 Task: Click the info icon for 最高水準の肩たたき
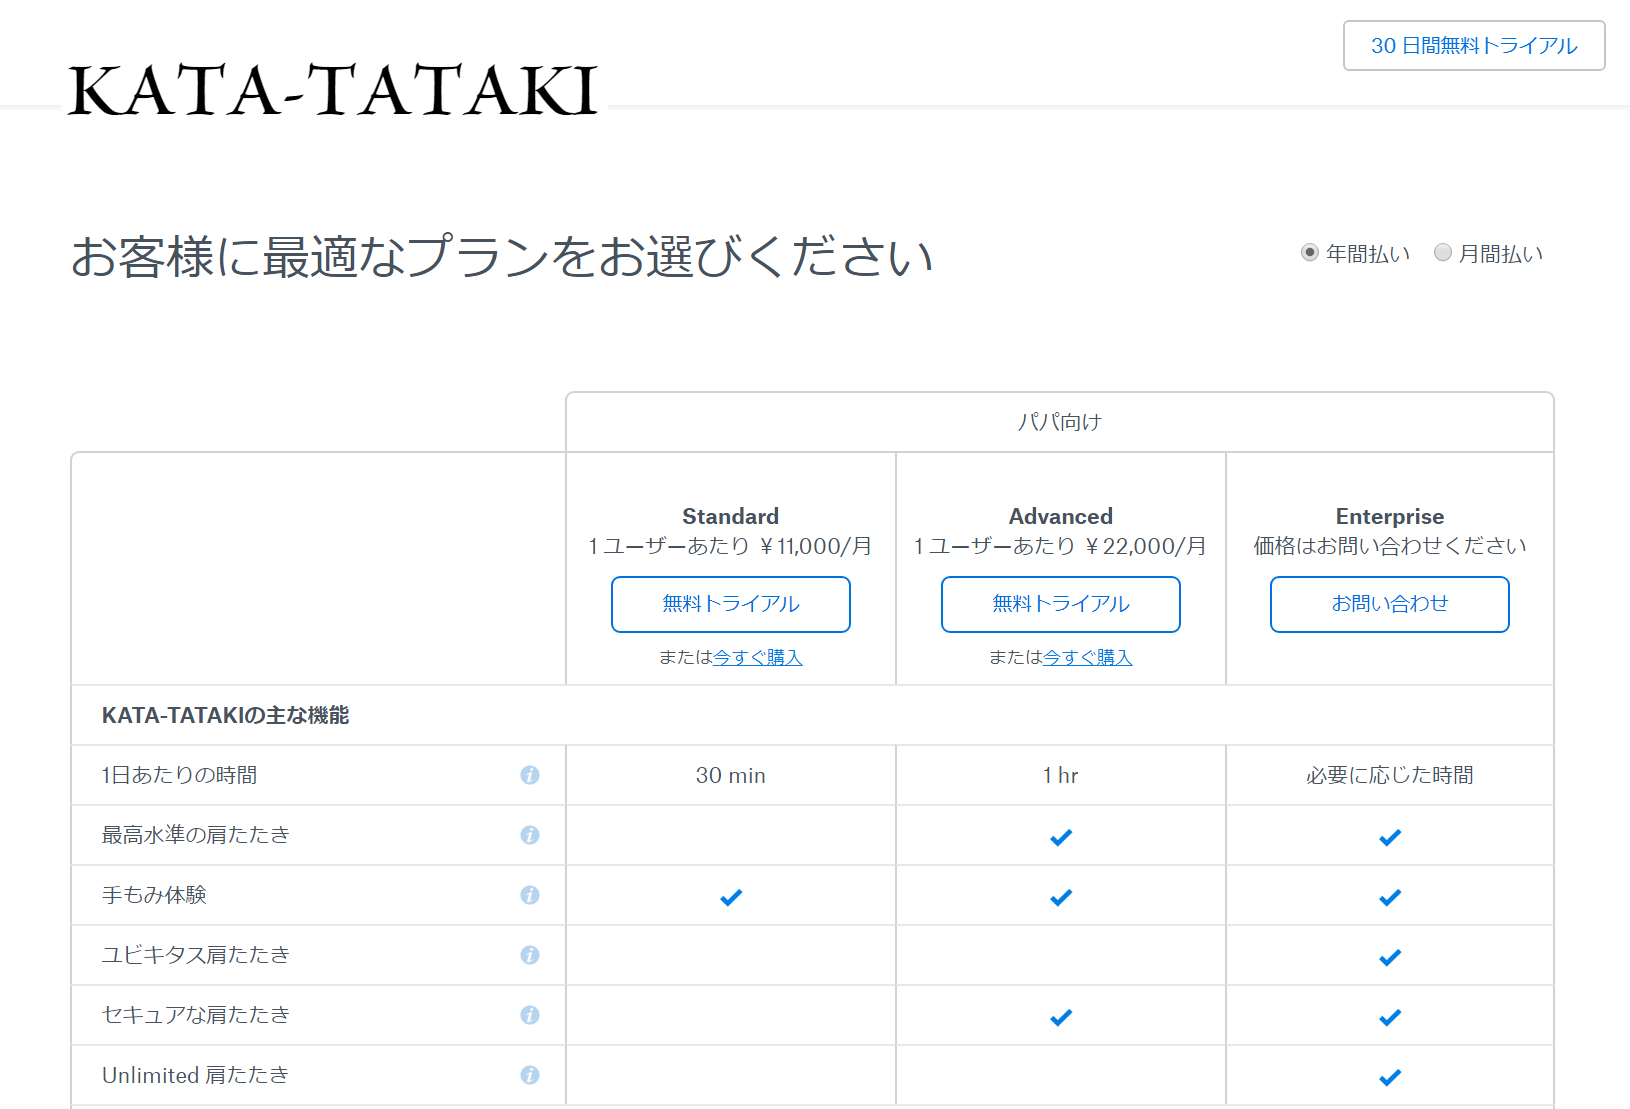530,835
